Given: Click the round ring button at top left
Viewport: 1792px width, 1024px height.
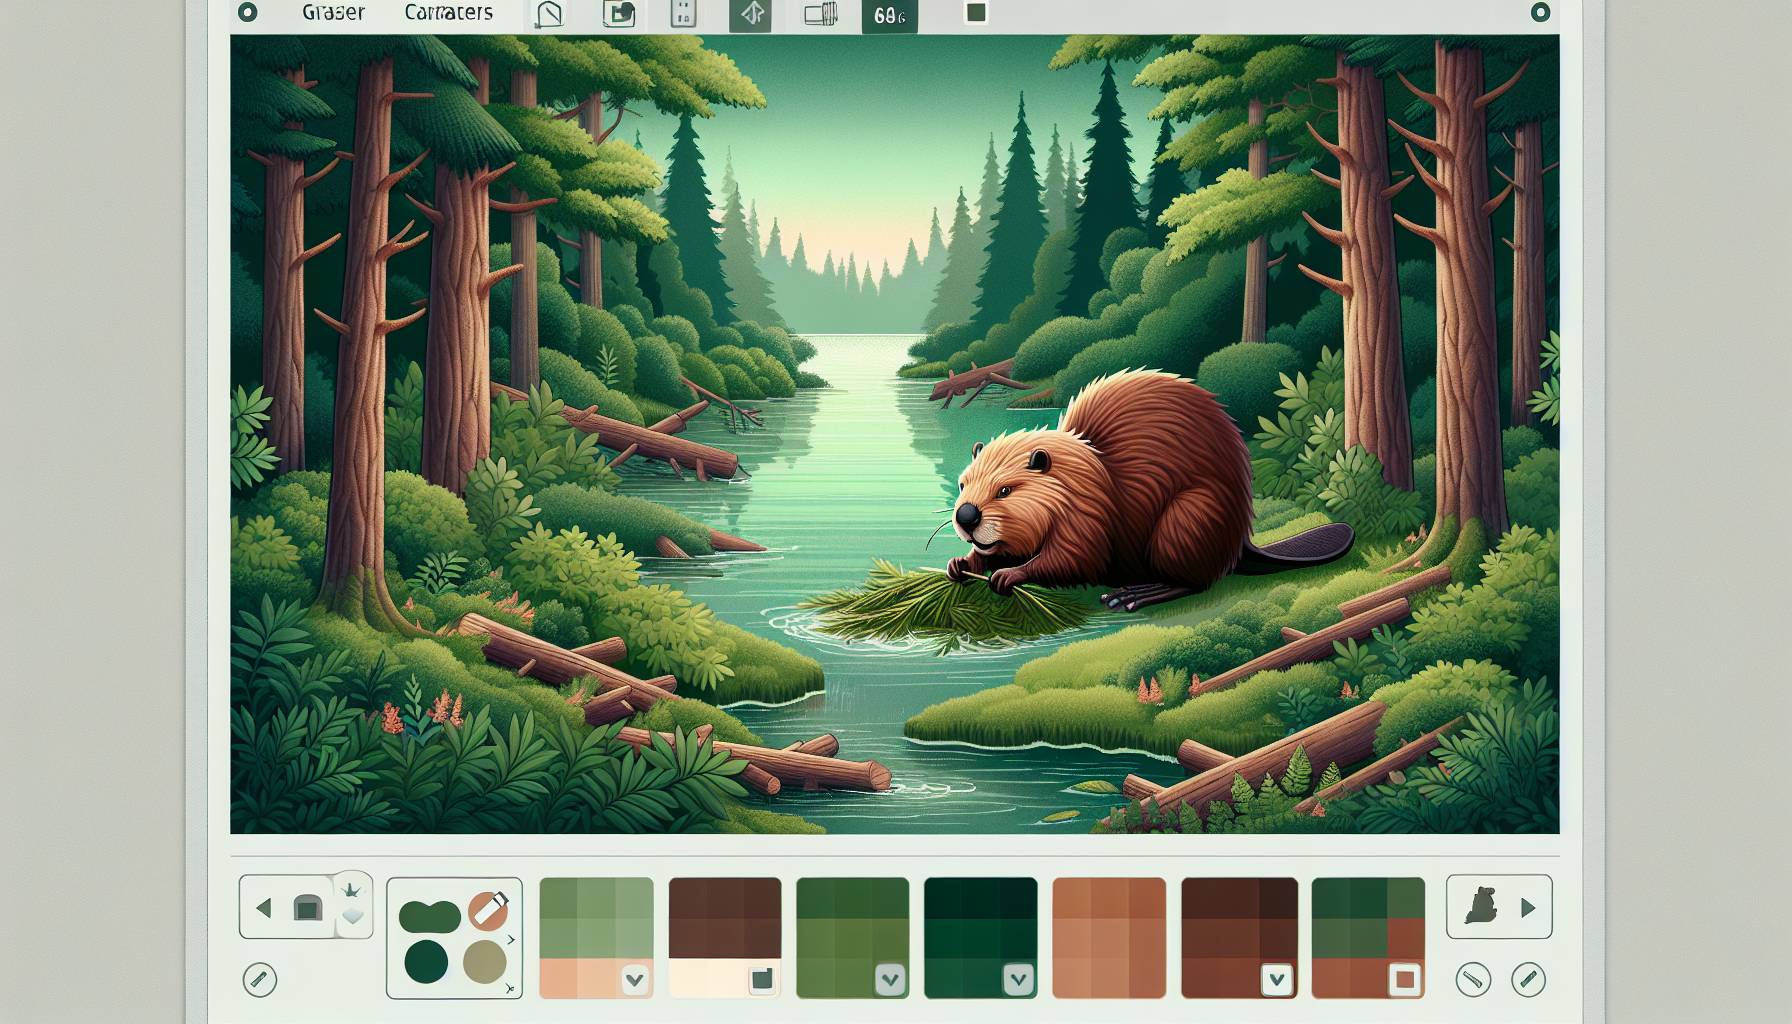Looking at the screenshot, I should coord(247,13).
